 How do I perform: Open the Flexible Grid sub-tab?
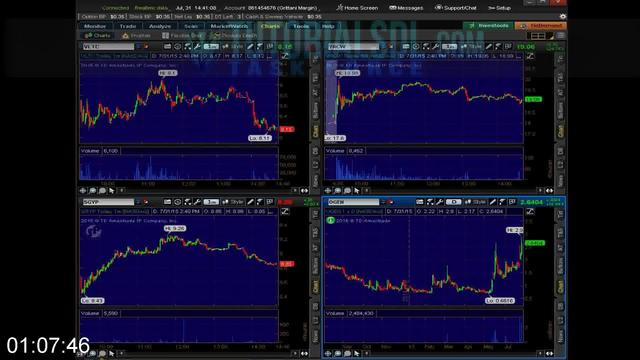point(182,36)
